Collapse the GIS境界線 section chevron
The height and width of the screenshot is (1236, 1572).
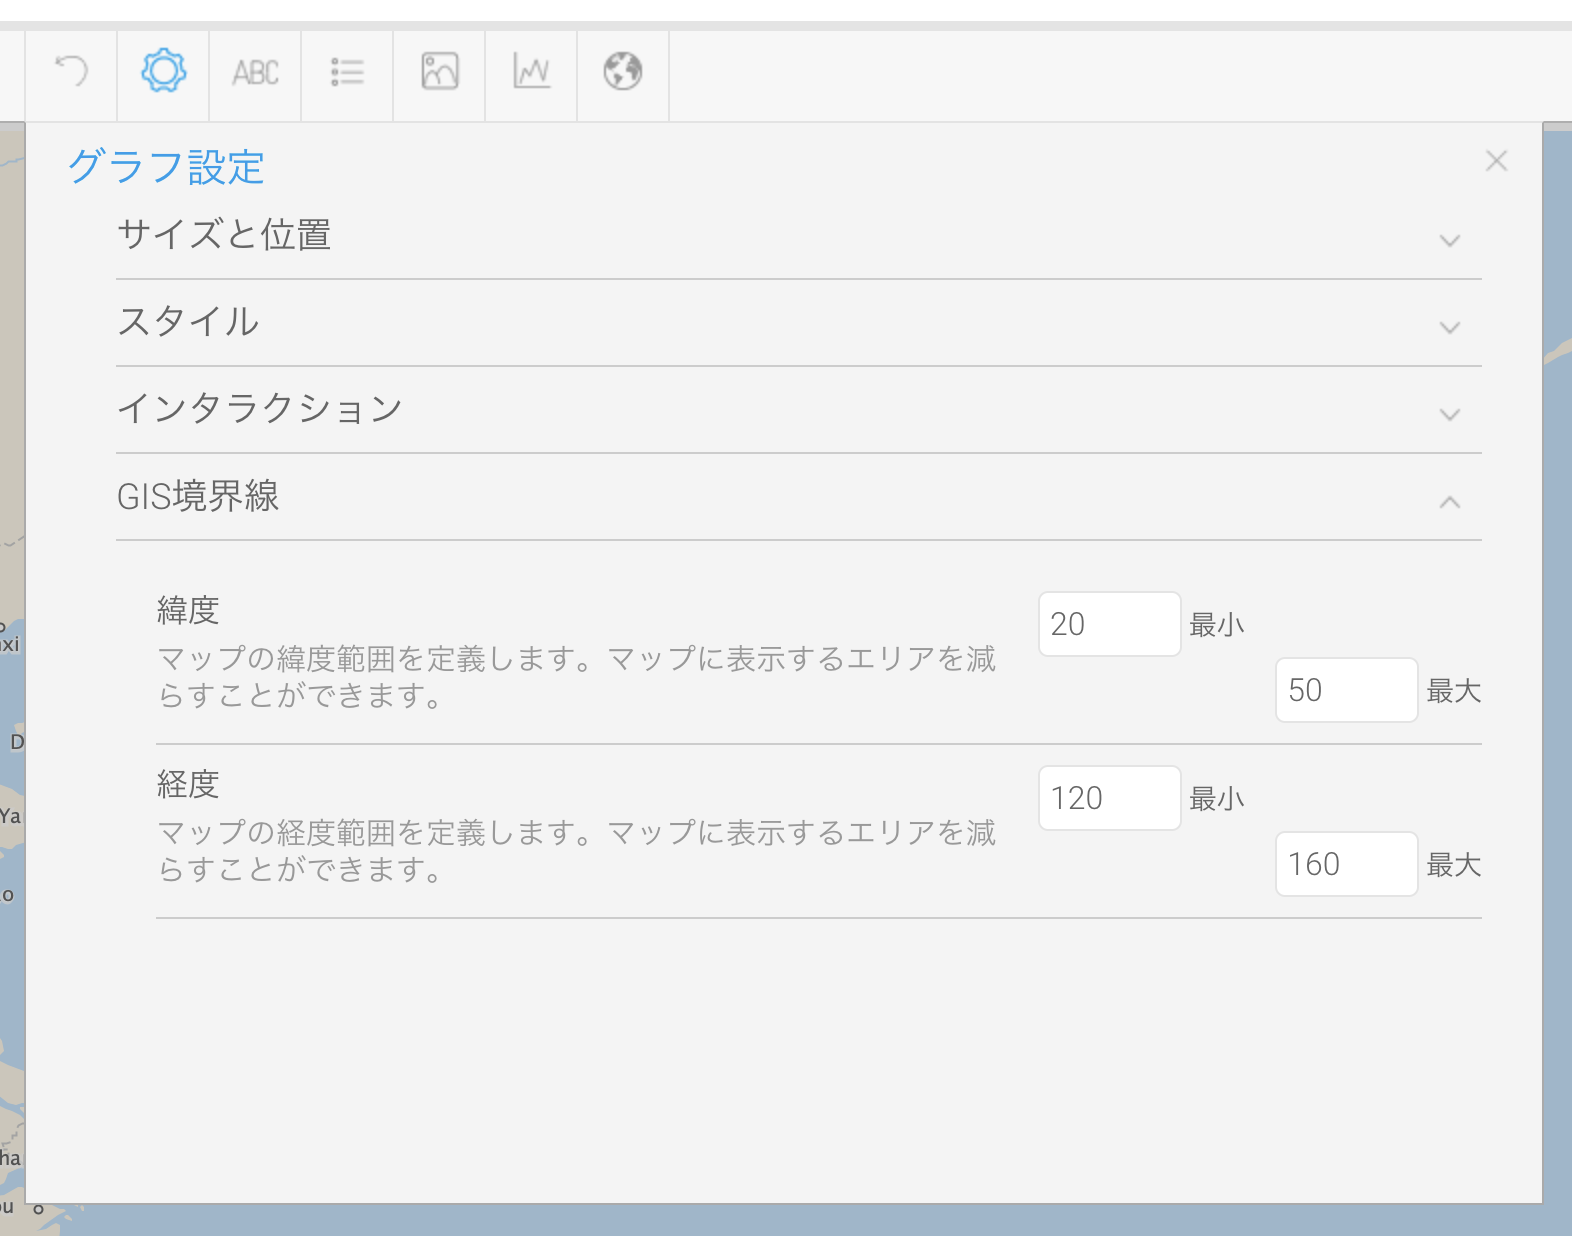[1449, 501]
